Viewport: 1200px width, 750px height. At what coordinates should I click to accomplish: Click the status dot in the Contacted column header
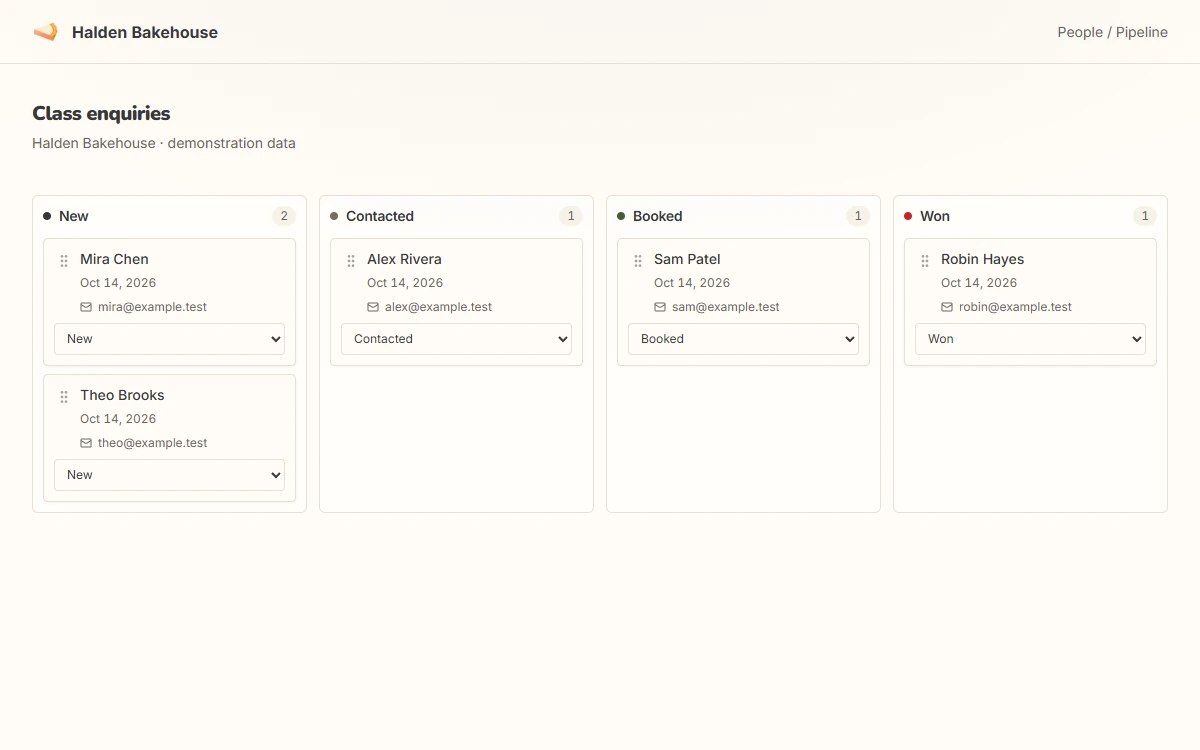[x=334, y=216]
